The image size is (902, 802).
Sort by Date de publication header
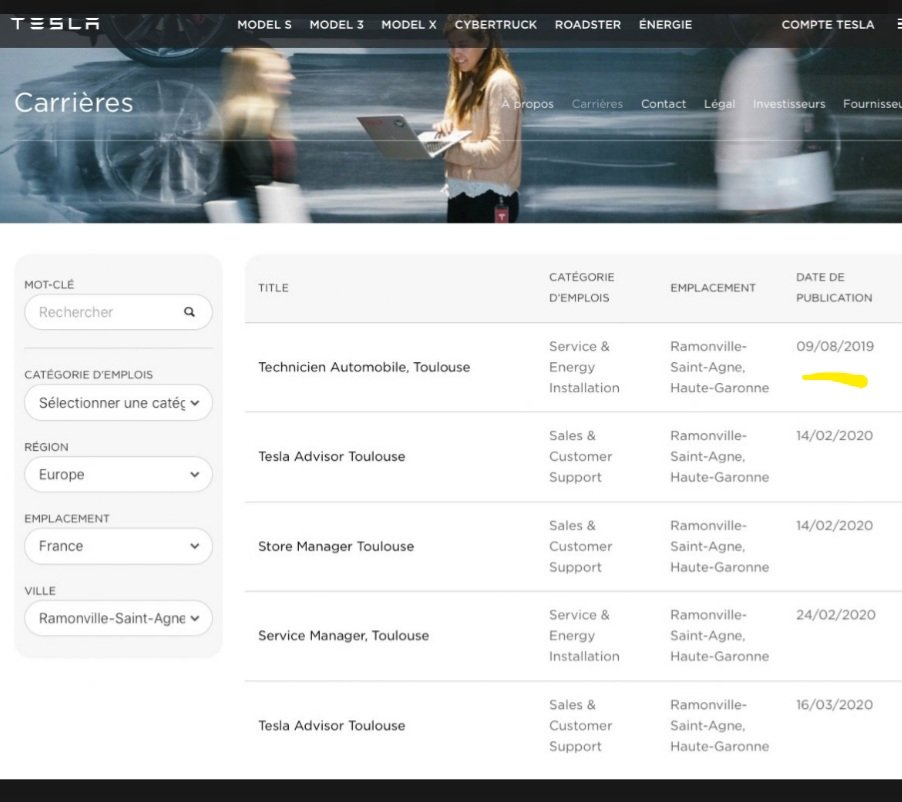[x=834, y=287]
